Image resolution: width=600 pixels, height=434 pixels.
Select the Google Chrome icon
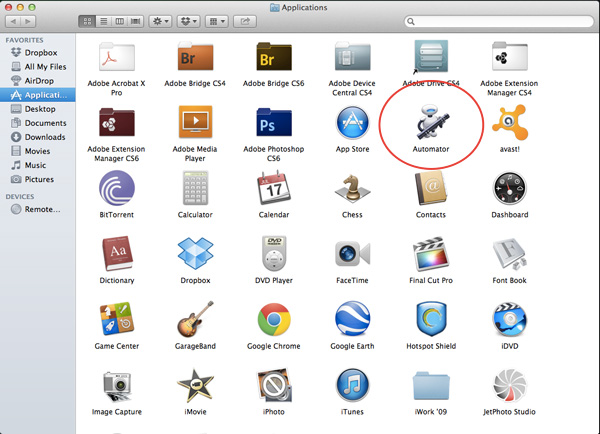pos(274,319)
